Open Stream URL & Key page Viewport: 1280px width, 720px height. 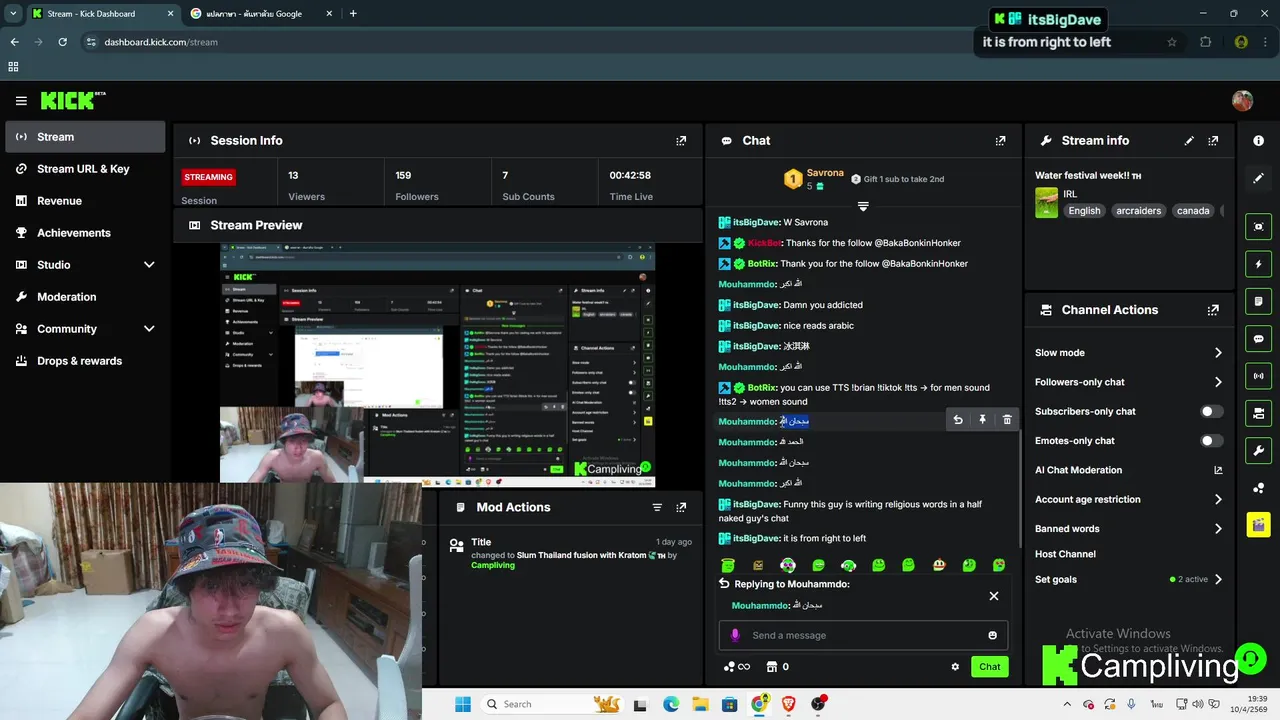(85, 169)
